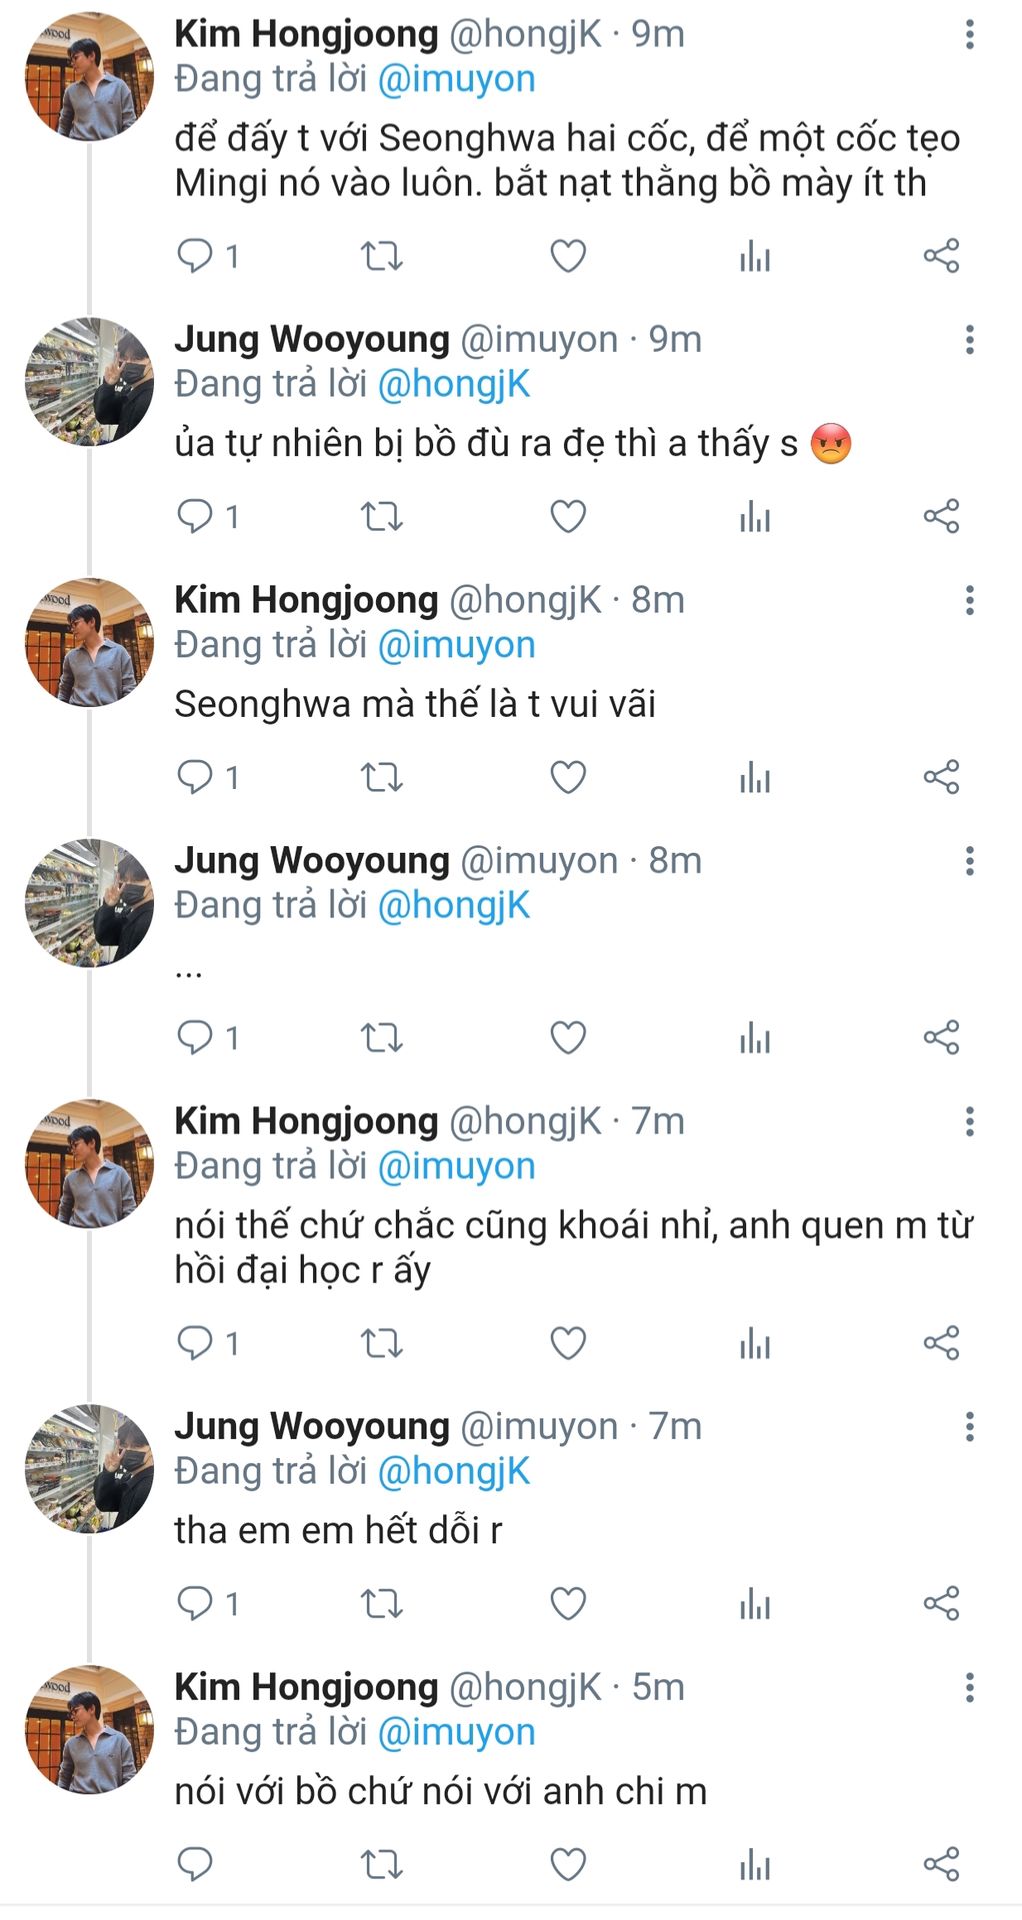Reply to the bottom-most Kim Hongjoong tweet
The height and width of the screenshot is (1920, 1022).
point(195,1864)
